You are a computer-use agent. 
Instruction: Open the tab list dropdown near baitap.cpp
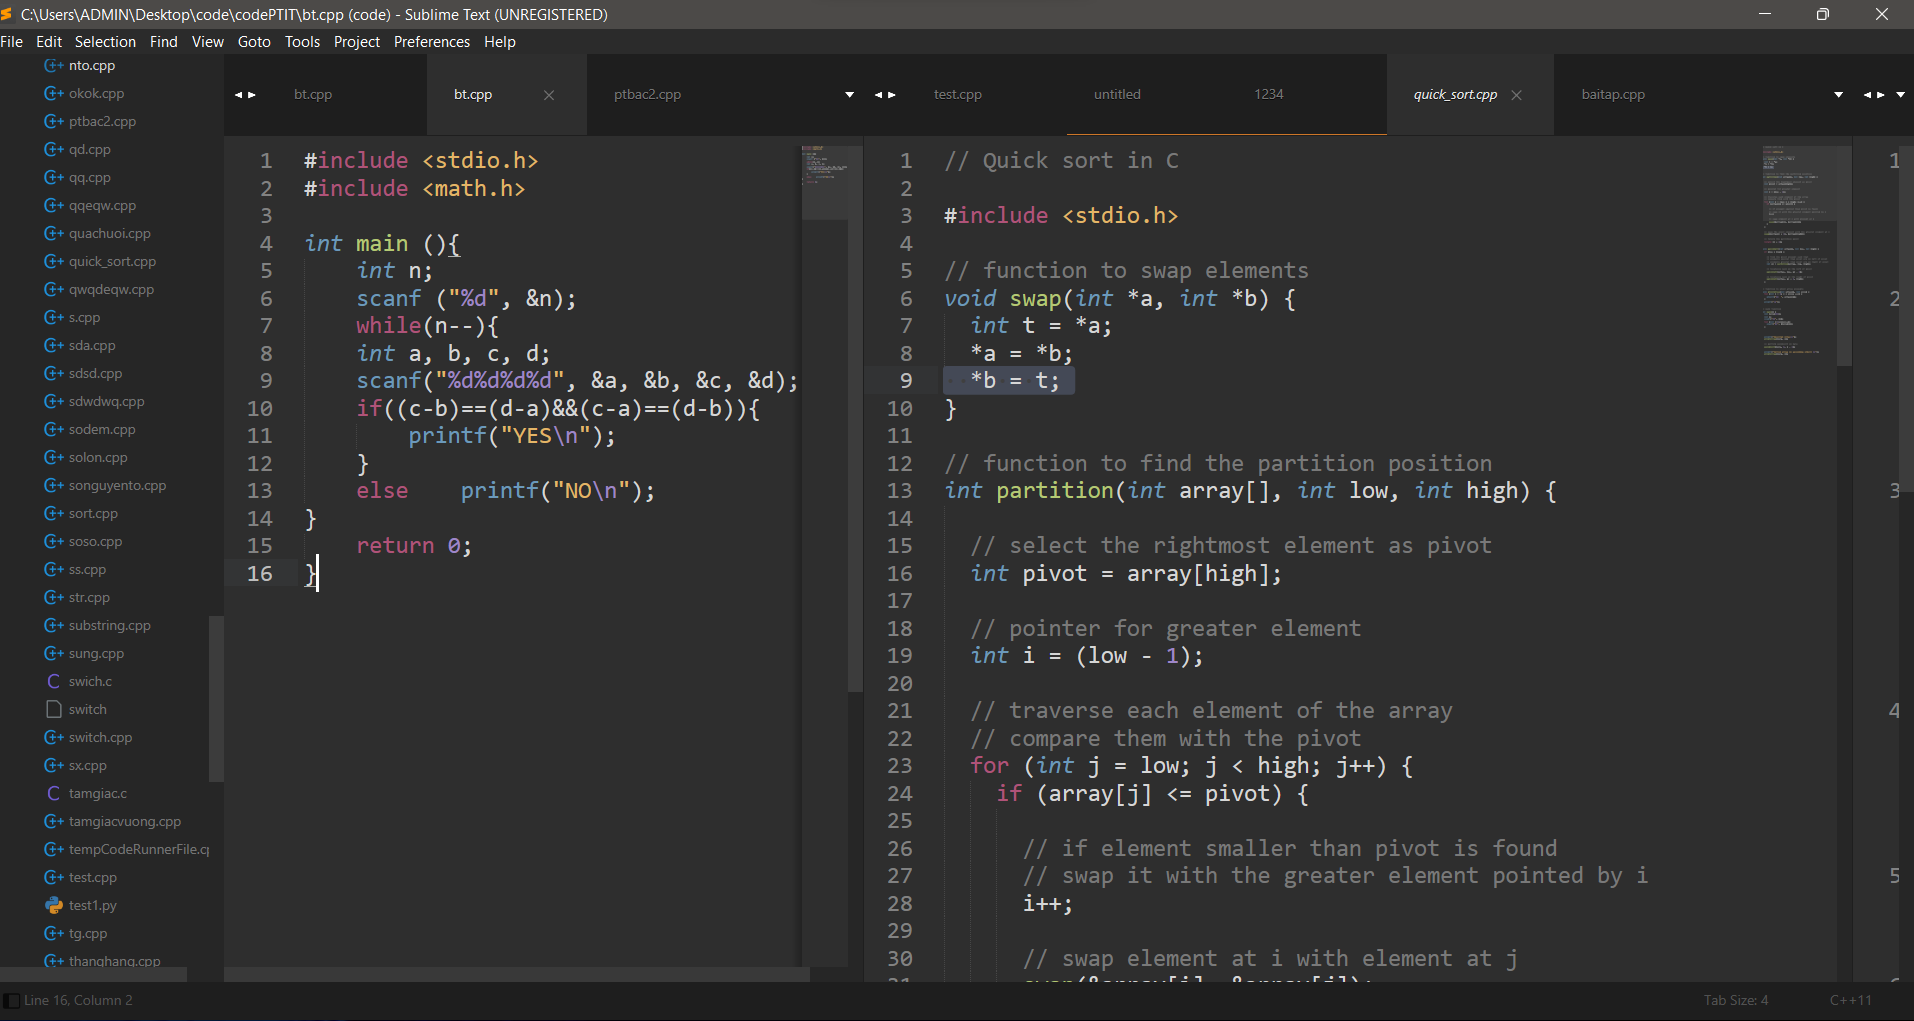click(1839, 94)
